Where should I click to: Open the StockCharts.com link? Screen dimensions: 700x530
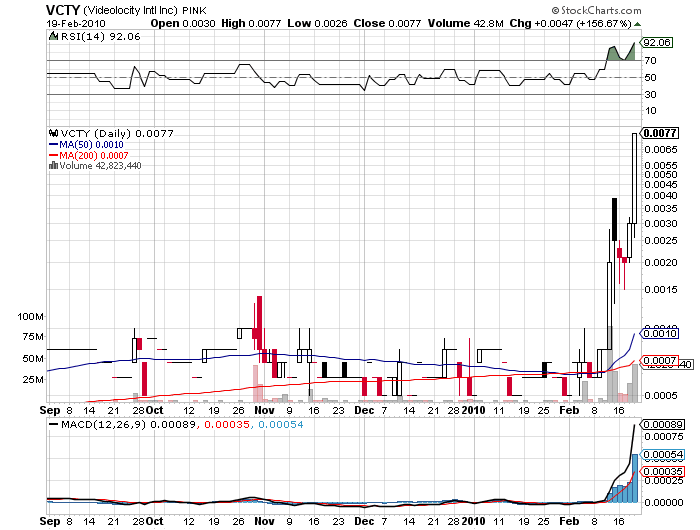[596, 10]
